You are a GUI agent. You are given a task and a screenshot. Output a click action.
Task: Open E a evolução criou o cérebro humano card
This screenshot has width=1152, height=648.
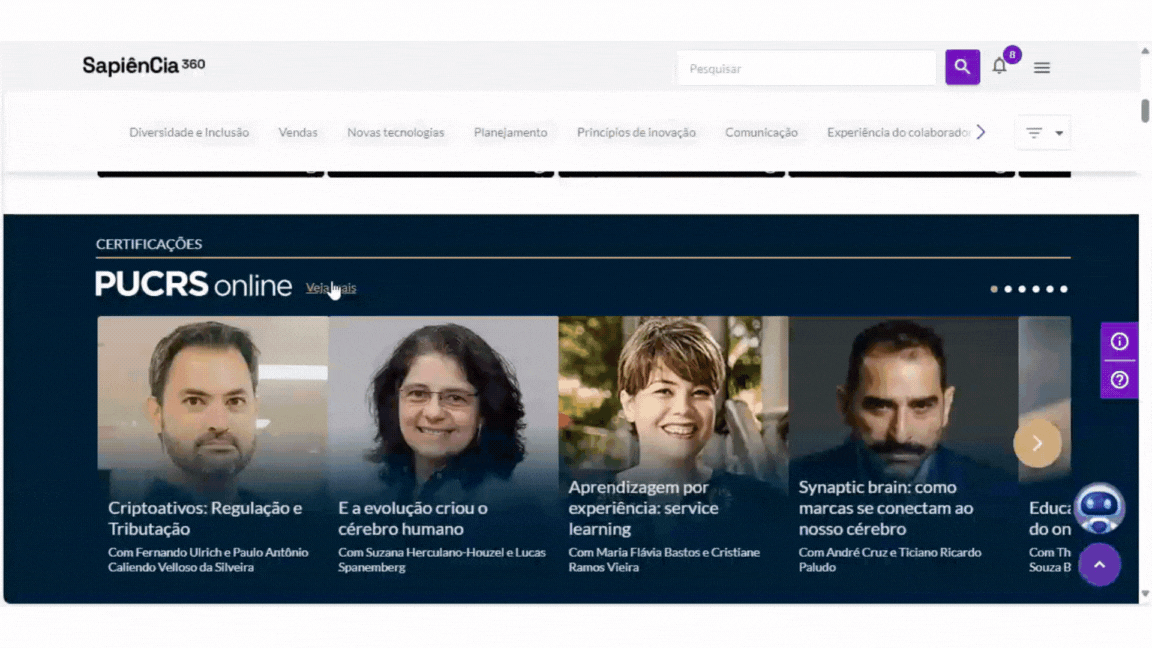click(x=443, y=445)
